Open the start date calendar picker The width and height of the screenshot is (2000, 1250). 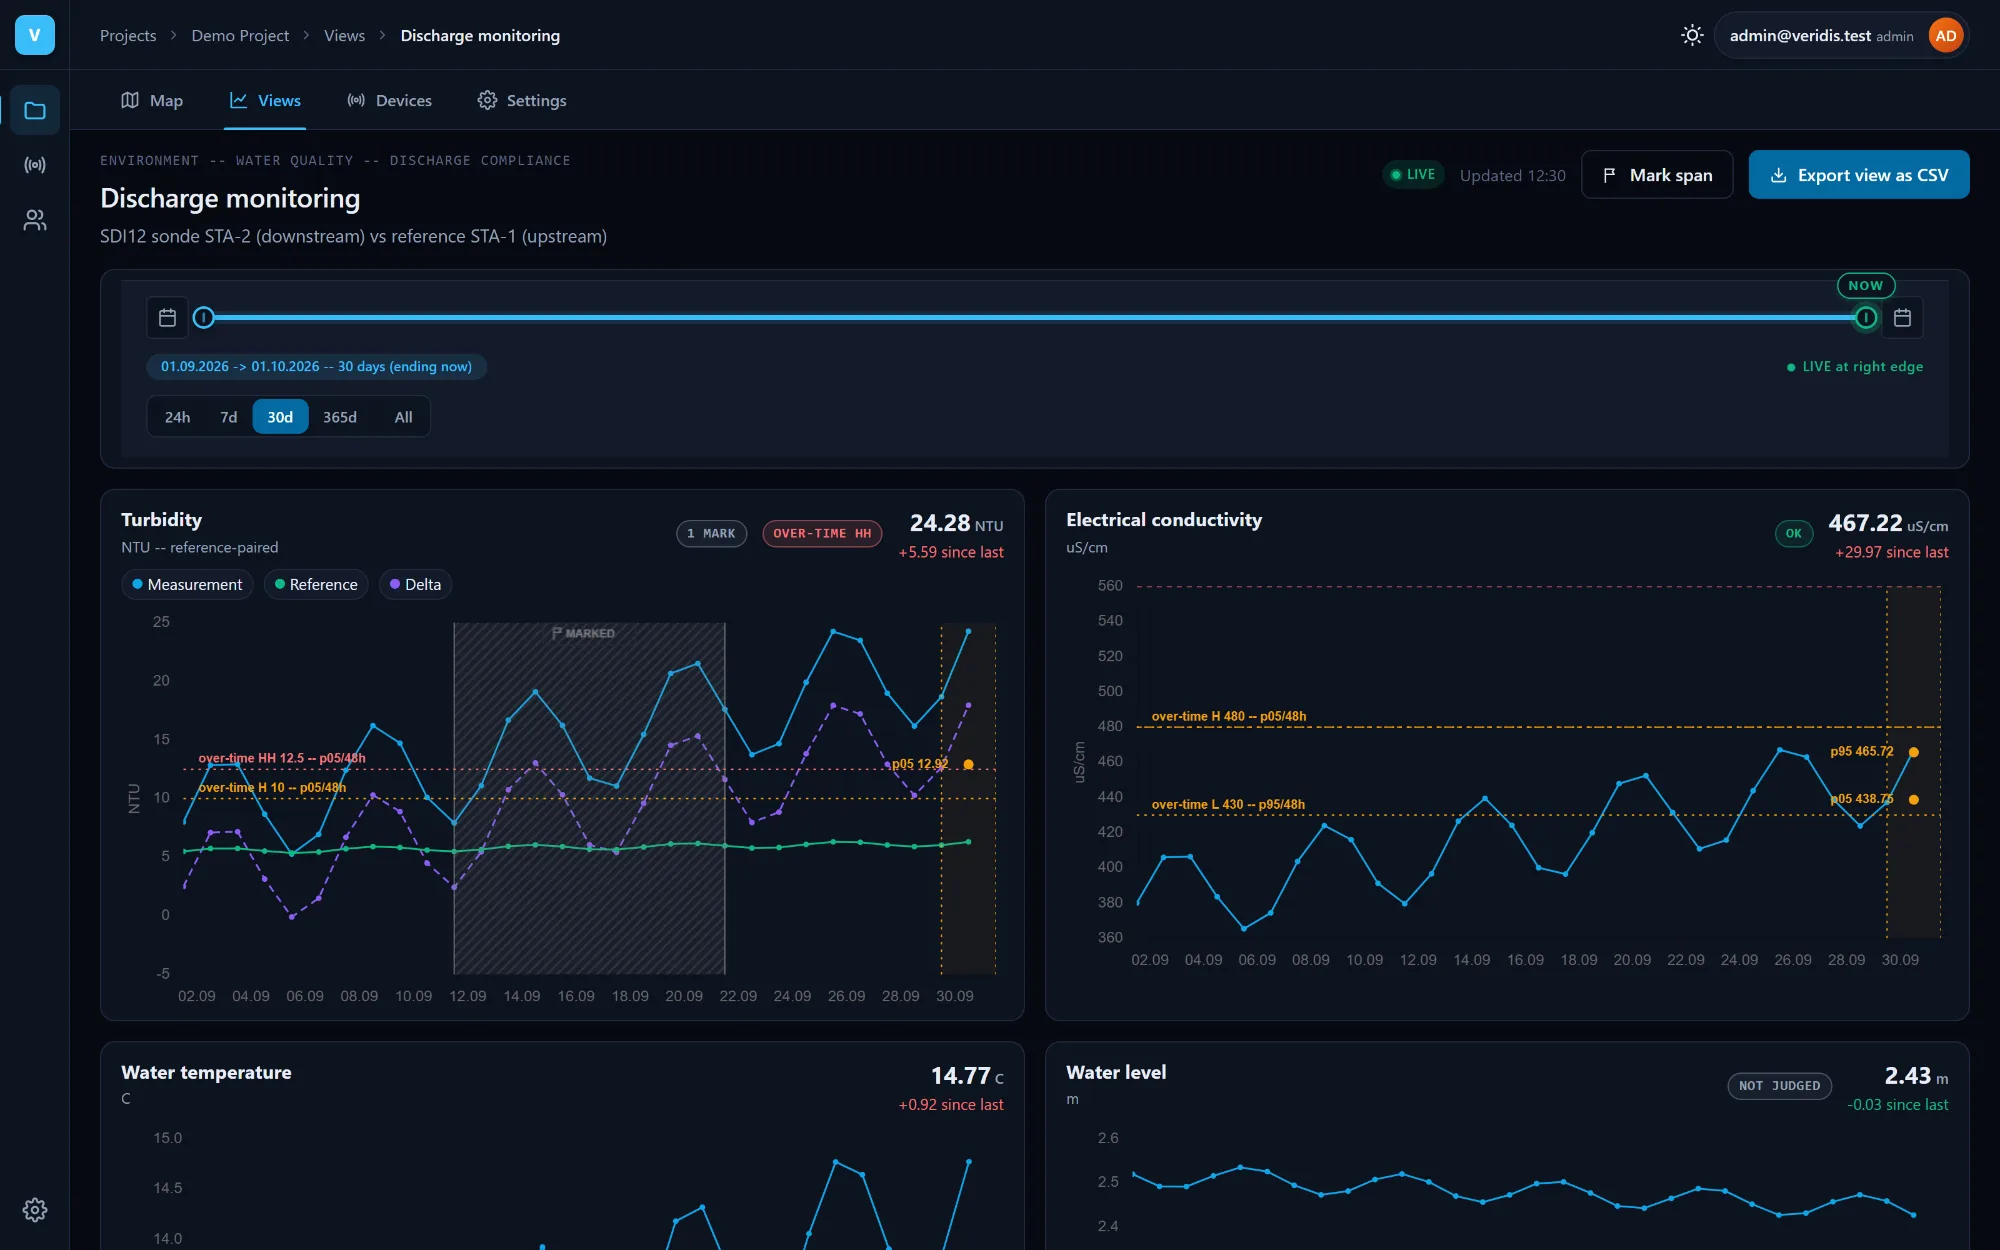(x=167, y=318)
